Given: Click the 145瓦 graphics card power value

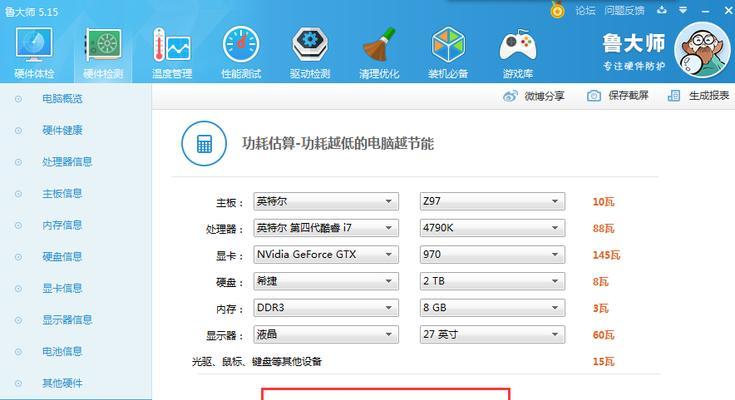Looking at the screenshot, I should (606, 255).
